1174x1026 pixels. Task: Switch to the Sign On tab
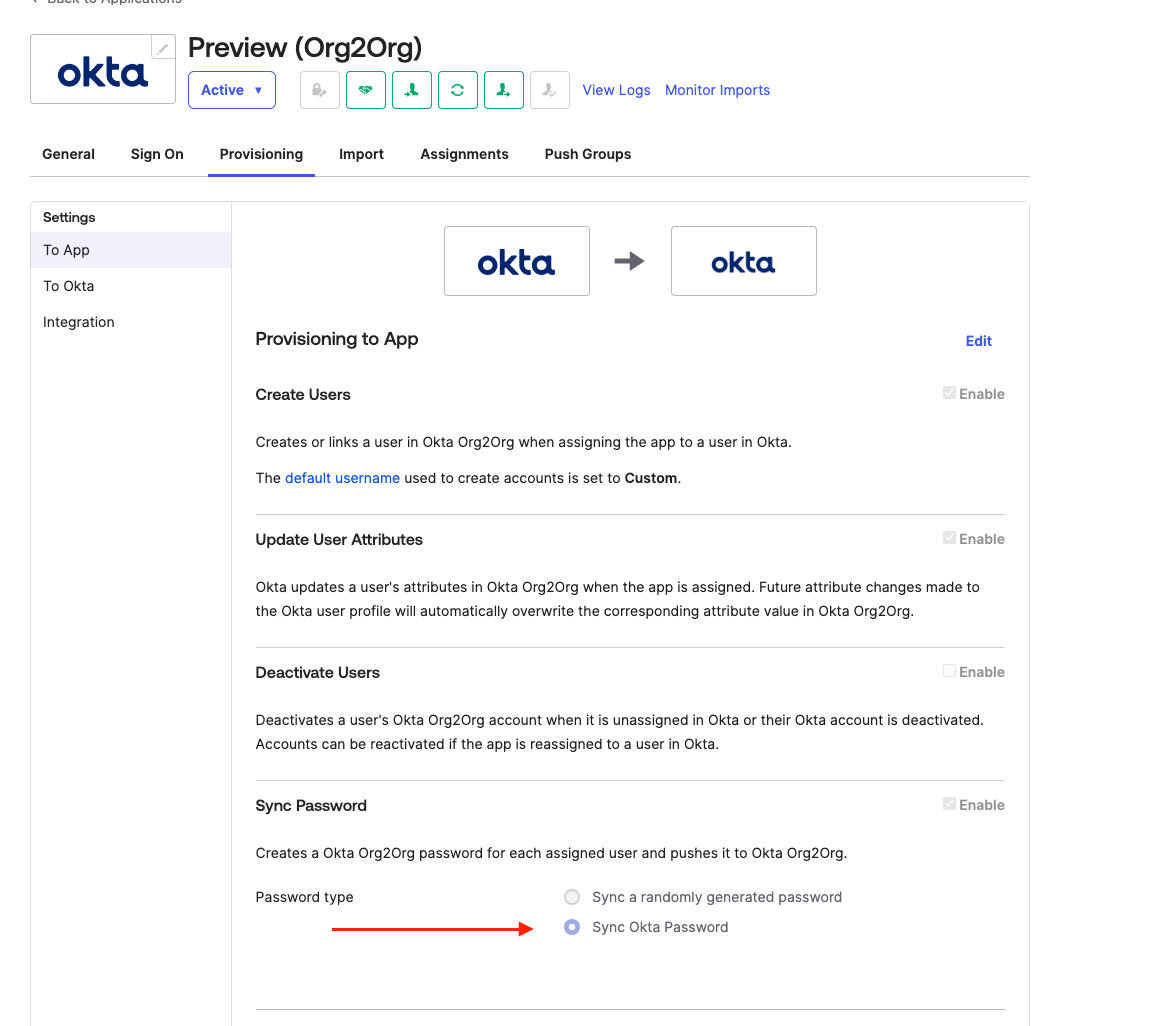point(157,154)
